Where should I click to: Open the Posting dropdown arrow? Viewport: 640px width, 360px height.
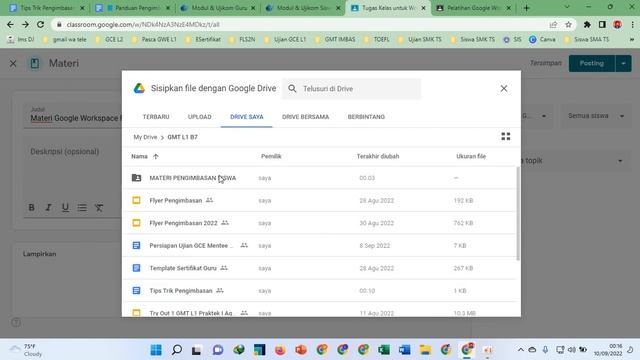coord(623,63)
